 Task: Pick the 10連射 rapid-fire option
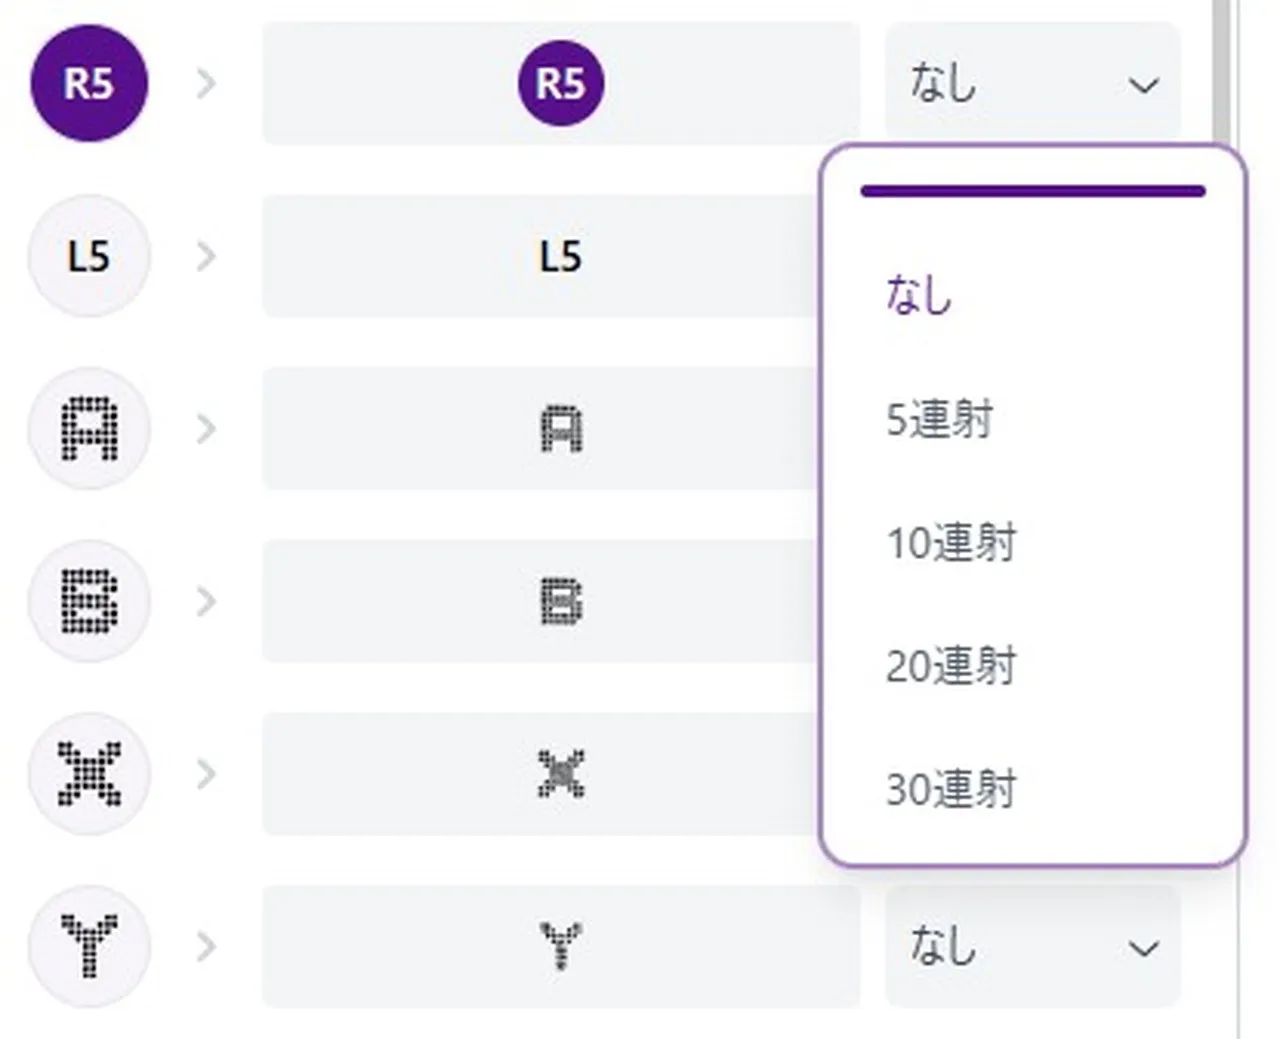[951, 543]
